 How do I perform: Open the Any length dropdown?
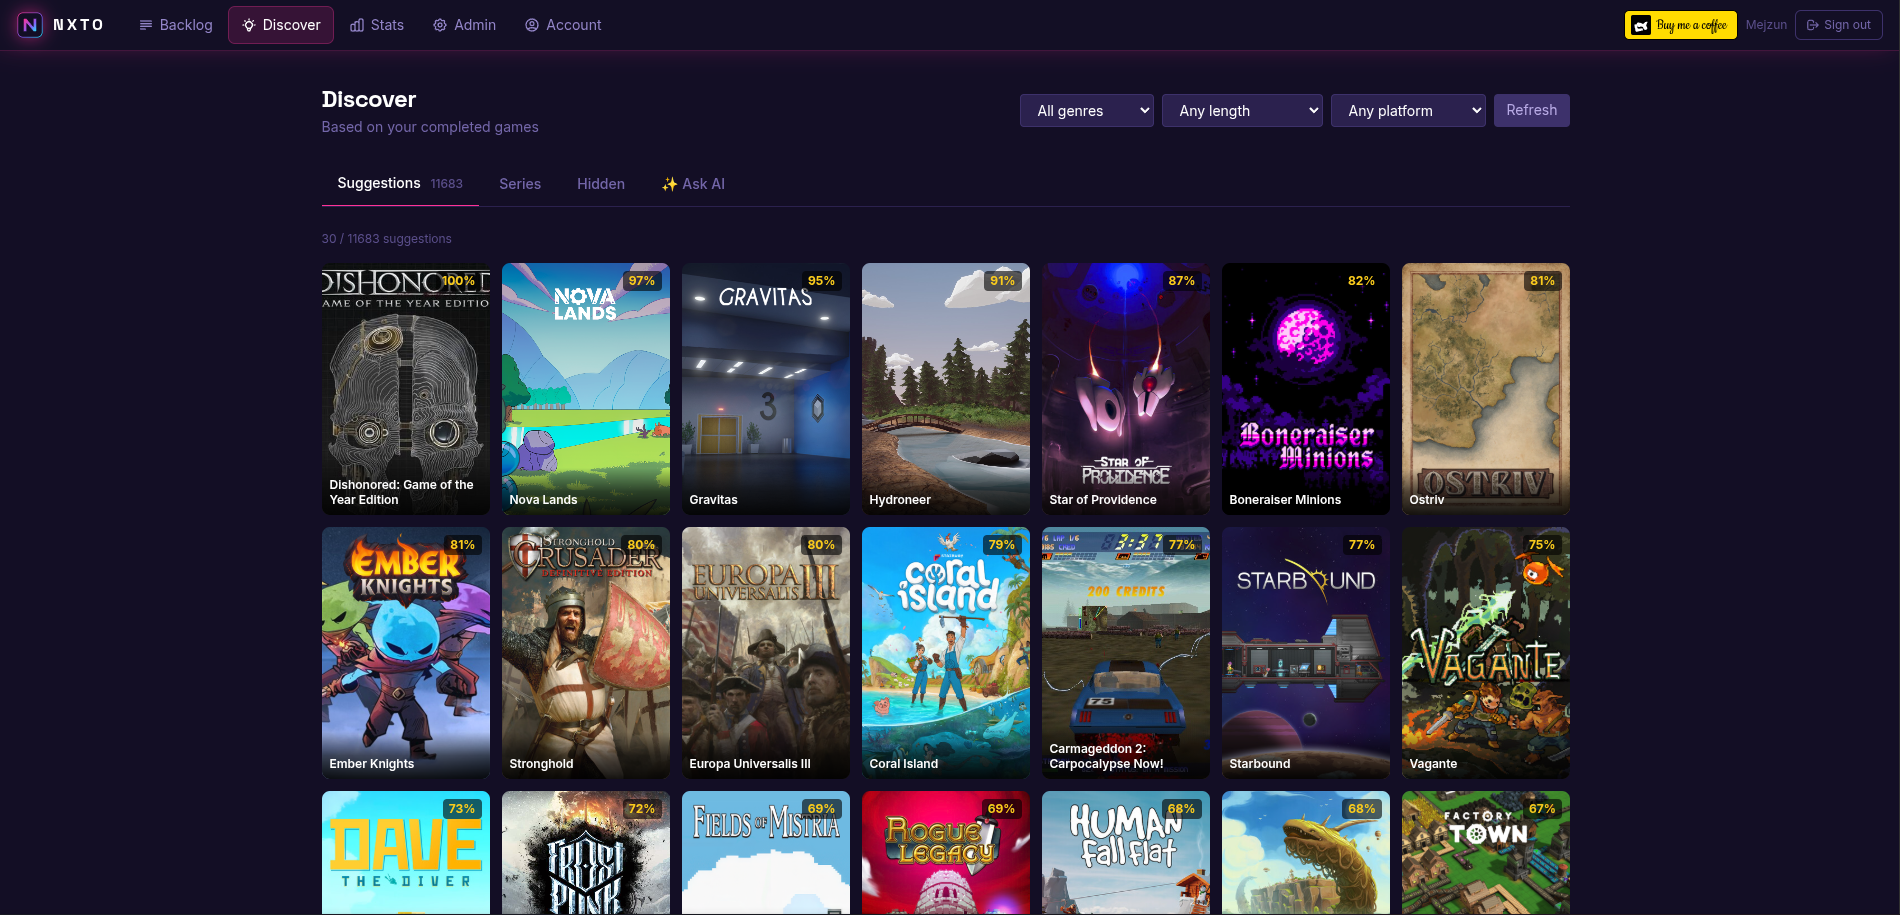1242,111
